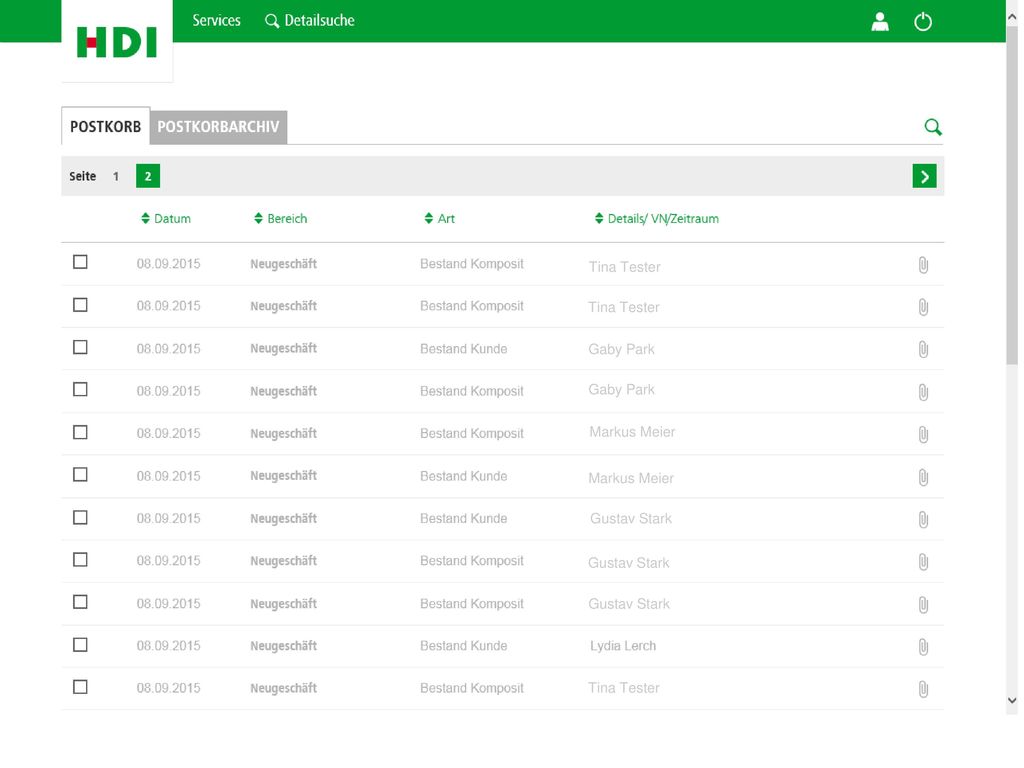Sort the list by Art
The image size is (1024, 768).
click(x=440, y=219)
